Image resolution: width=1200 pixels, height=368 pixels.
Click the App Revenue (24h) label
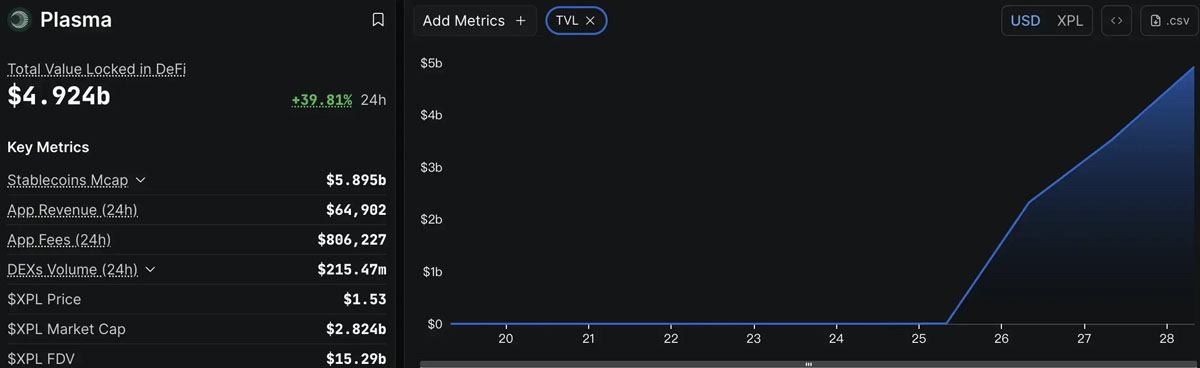72,210
